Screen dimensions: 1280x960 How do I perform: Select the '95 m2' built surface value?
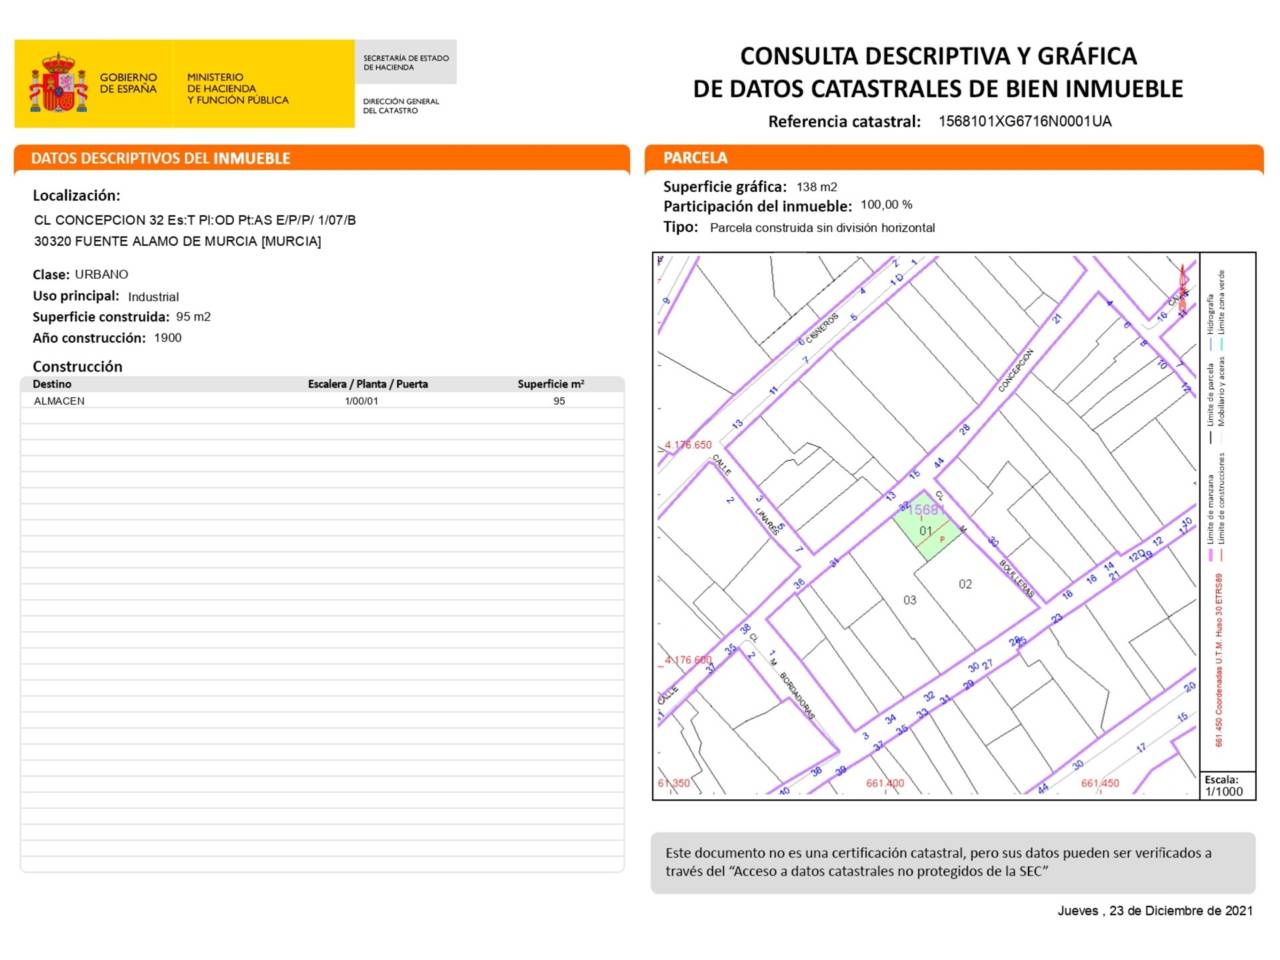[x=193, y=317]
